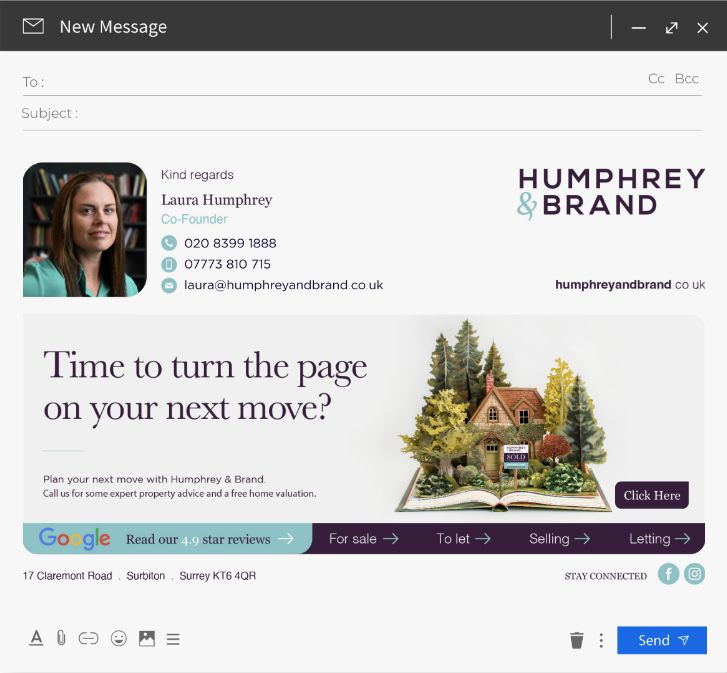
Task: Click the 'New Message' window title
Action: click(113, 27)
